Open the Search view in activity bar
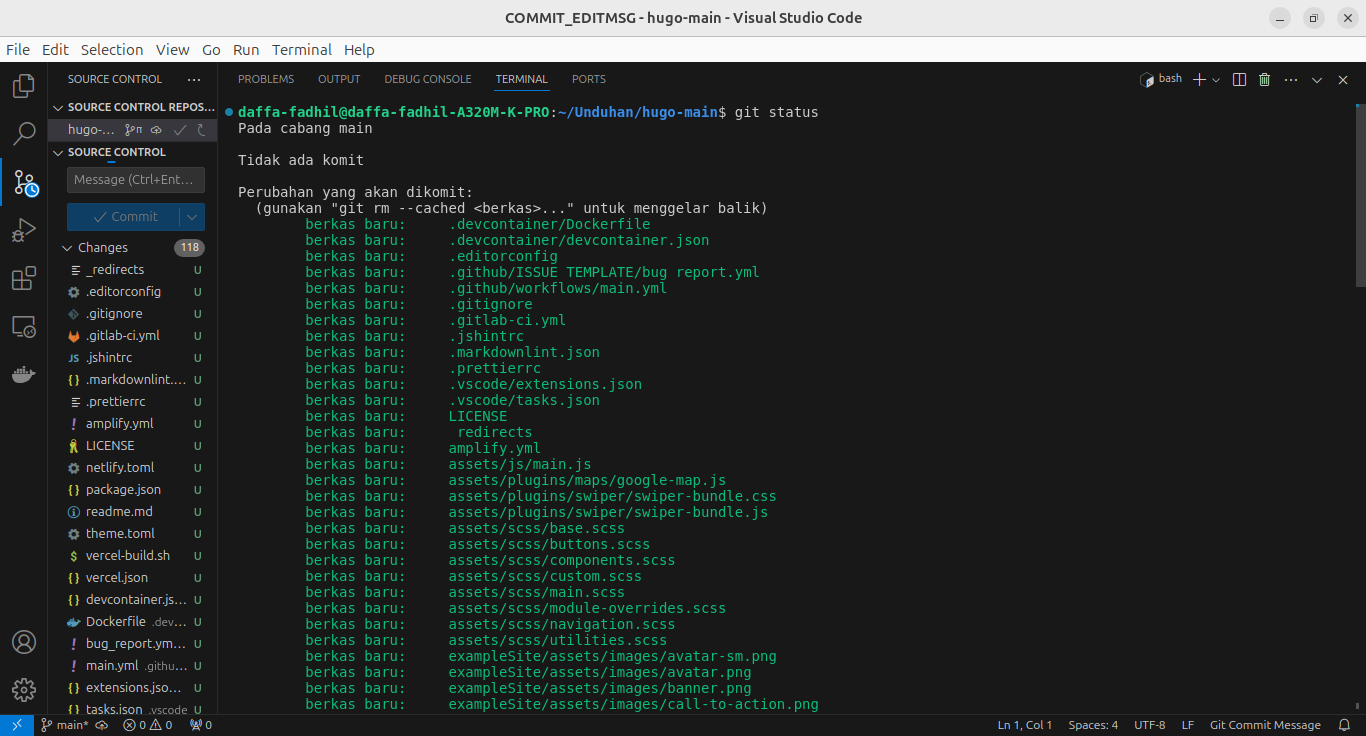Image resolution: width=1366 pixels, height=736 pixels. 23,134
